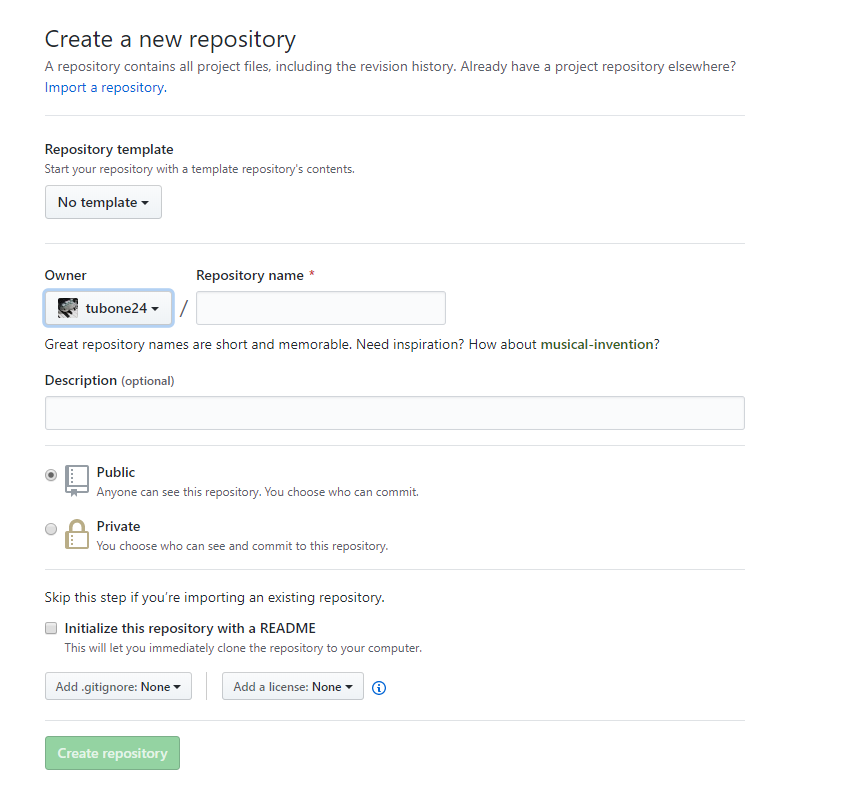Click the Import a repository link

click(104, 87)
